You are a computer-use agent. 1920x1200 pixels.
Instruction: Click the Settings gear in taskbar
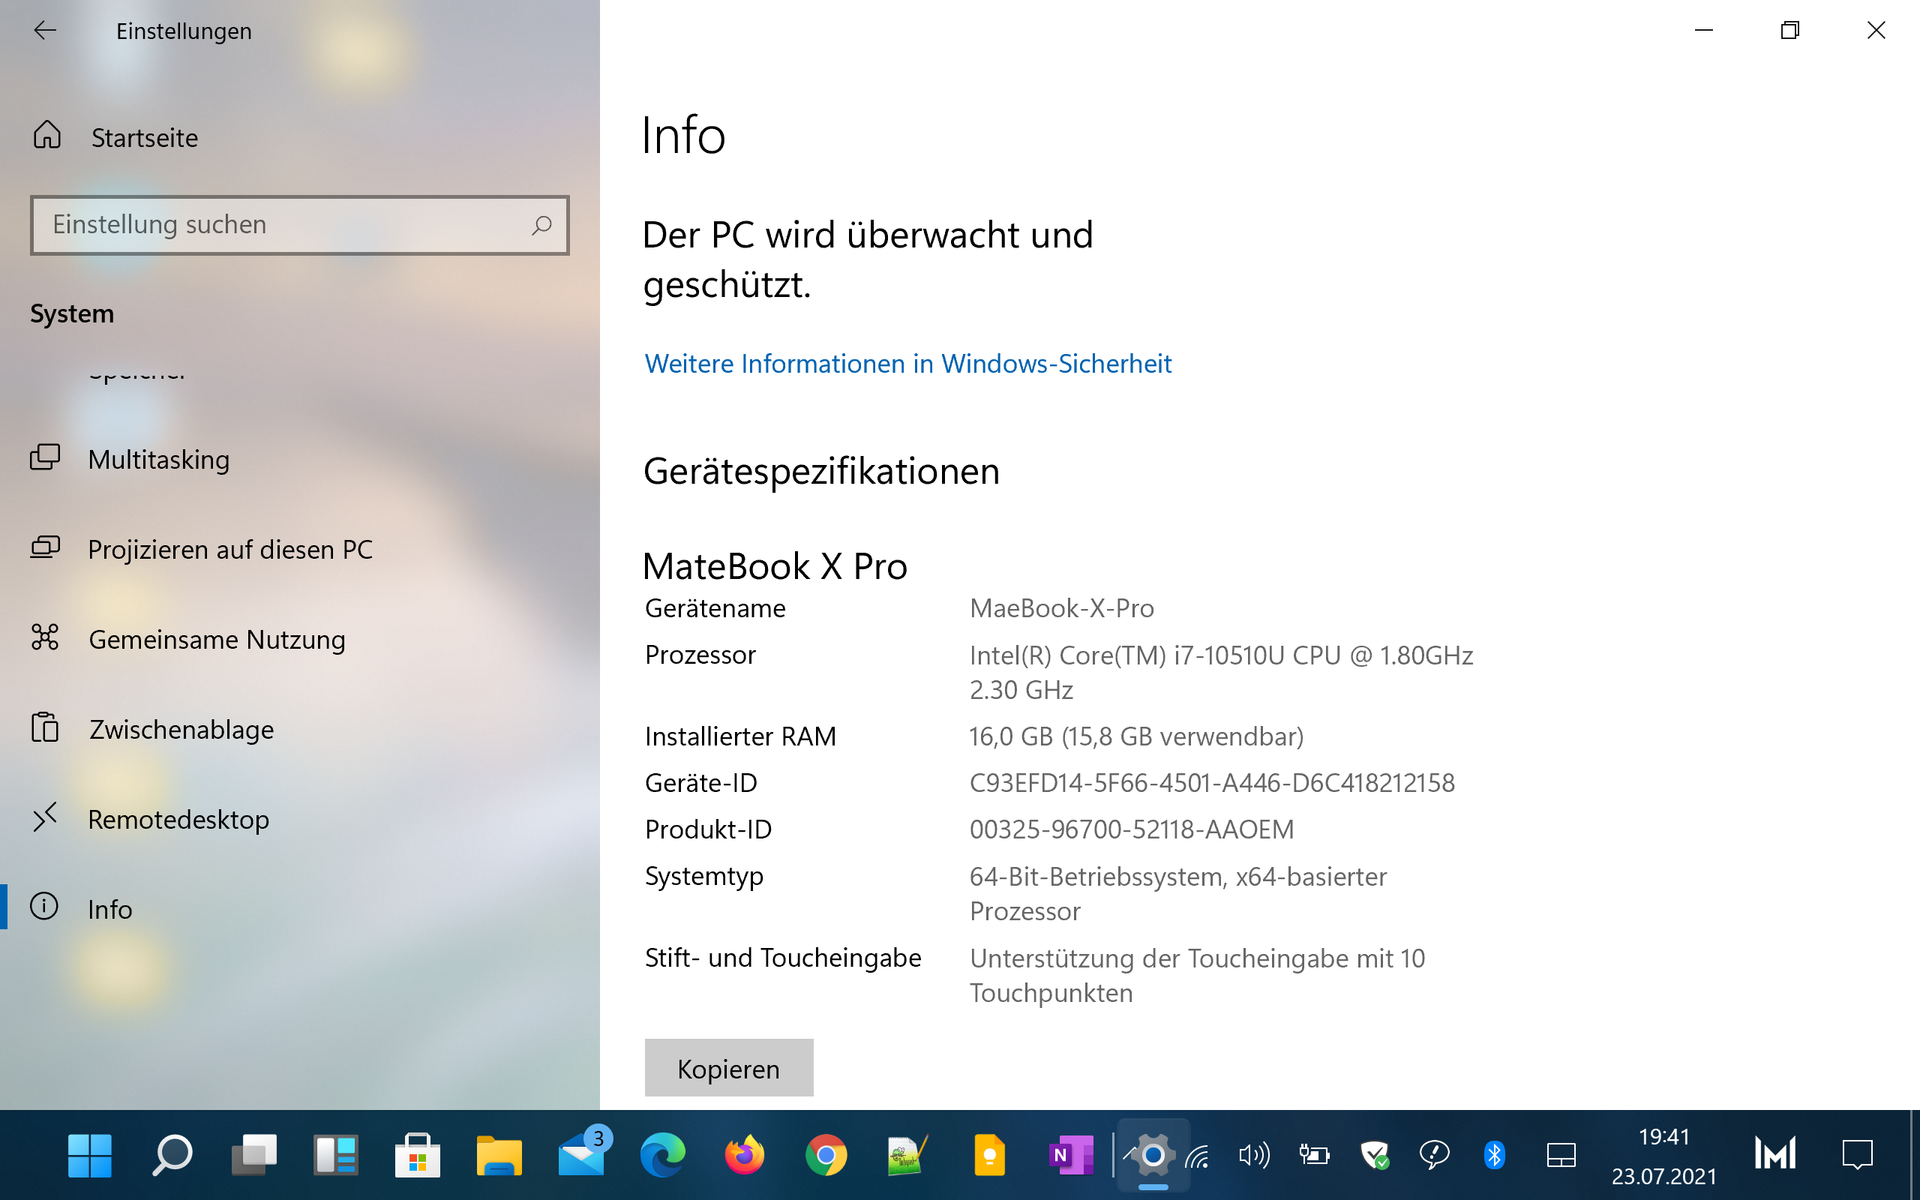(1153, 1156)
